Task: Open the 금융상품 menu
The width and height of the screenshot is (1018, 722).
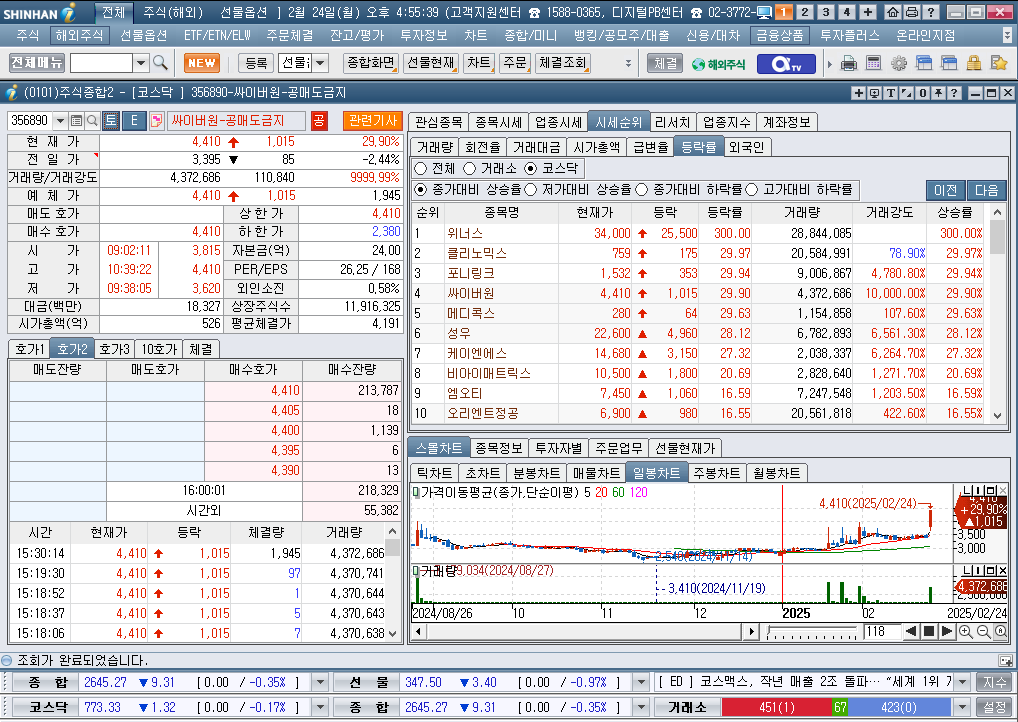Action: pos(779,35)
